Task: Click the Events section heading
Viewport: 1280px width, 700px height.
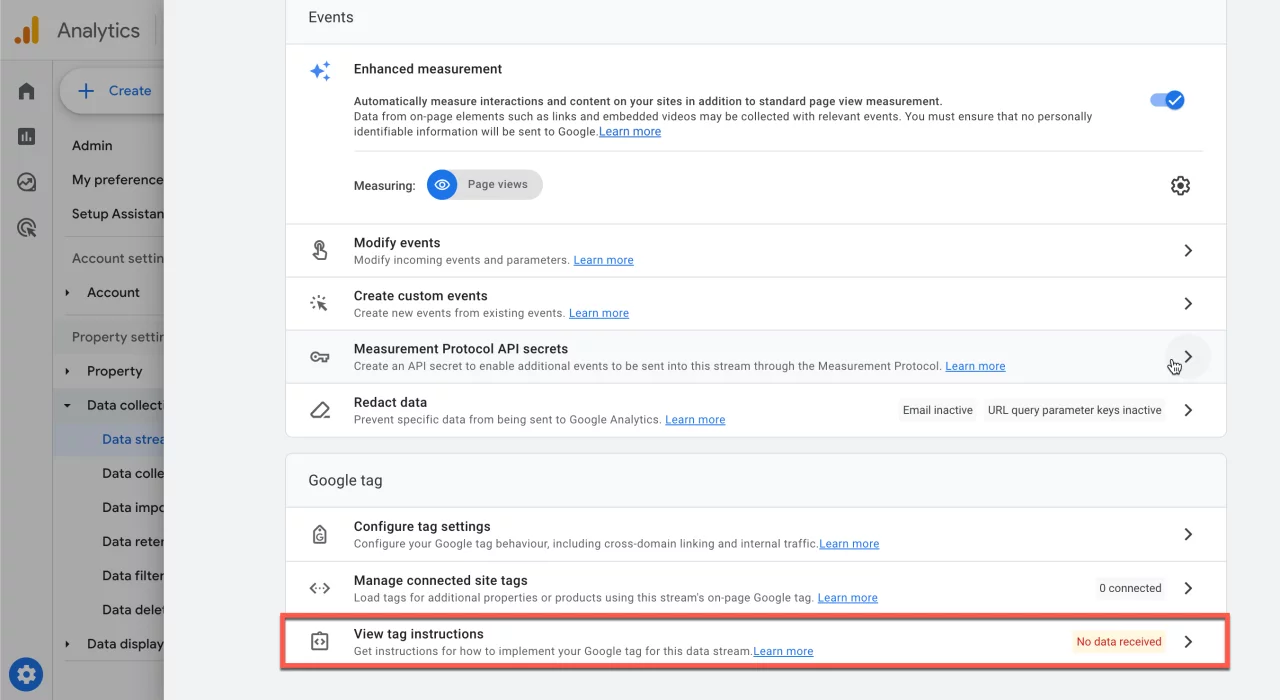Action: pos(331,17)
